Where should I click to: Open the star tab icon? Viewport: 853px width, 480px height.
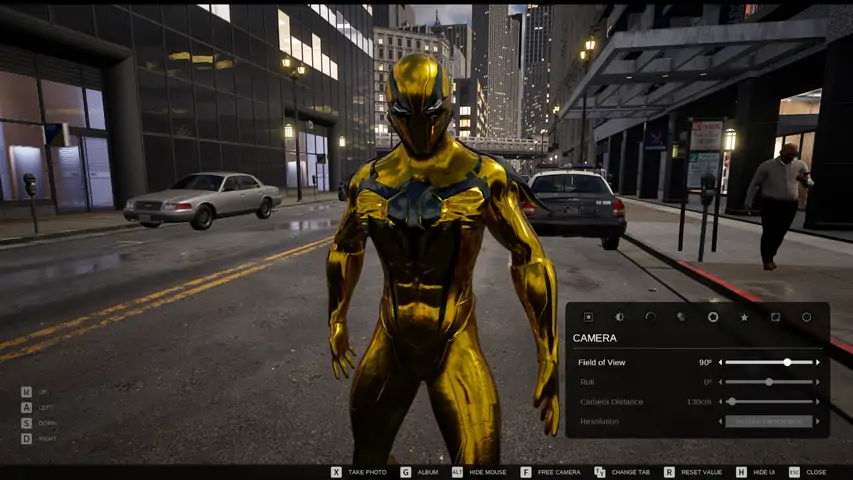(x=744, y=317)
